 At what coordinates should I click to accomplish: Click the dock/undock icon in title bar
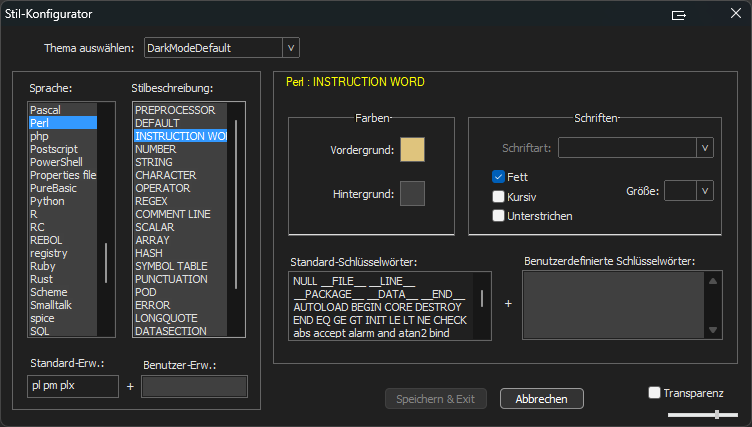tap(679, 15)
